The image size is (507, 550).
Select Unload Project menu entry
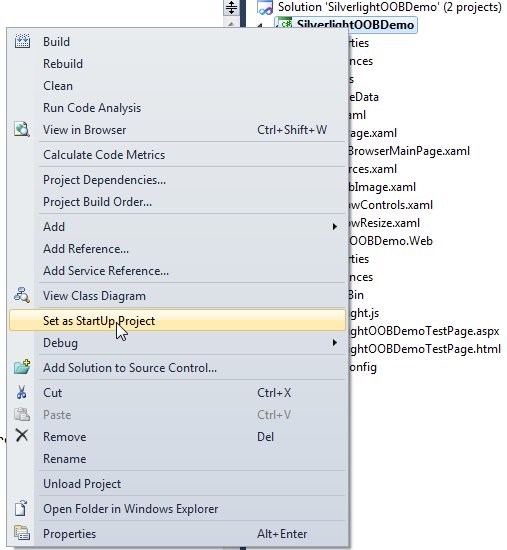[x=82, y=484]
